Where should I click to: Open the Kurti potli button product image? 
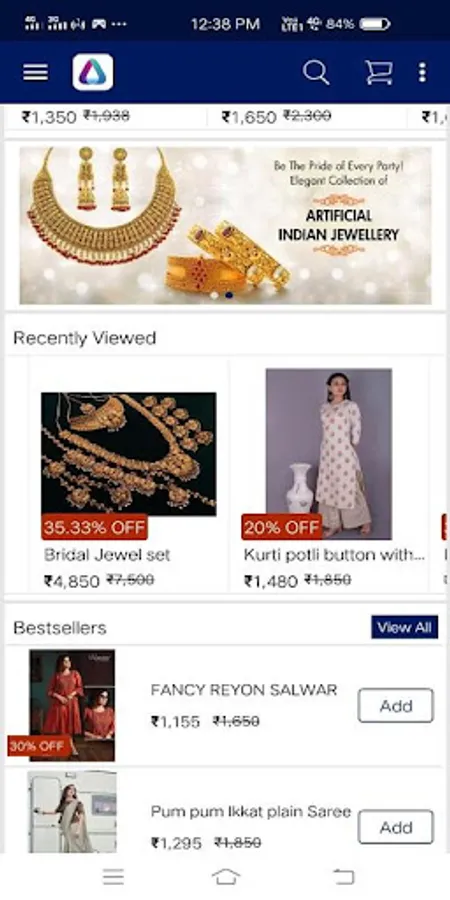(328, 453)
